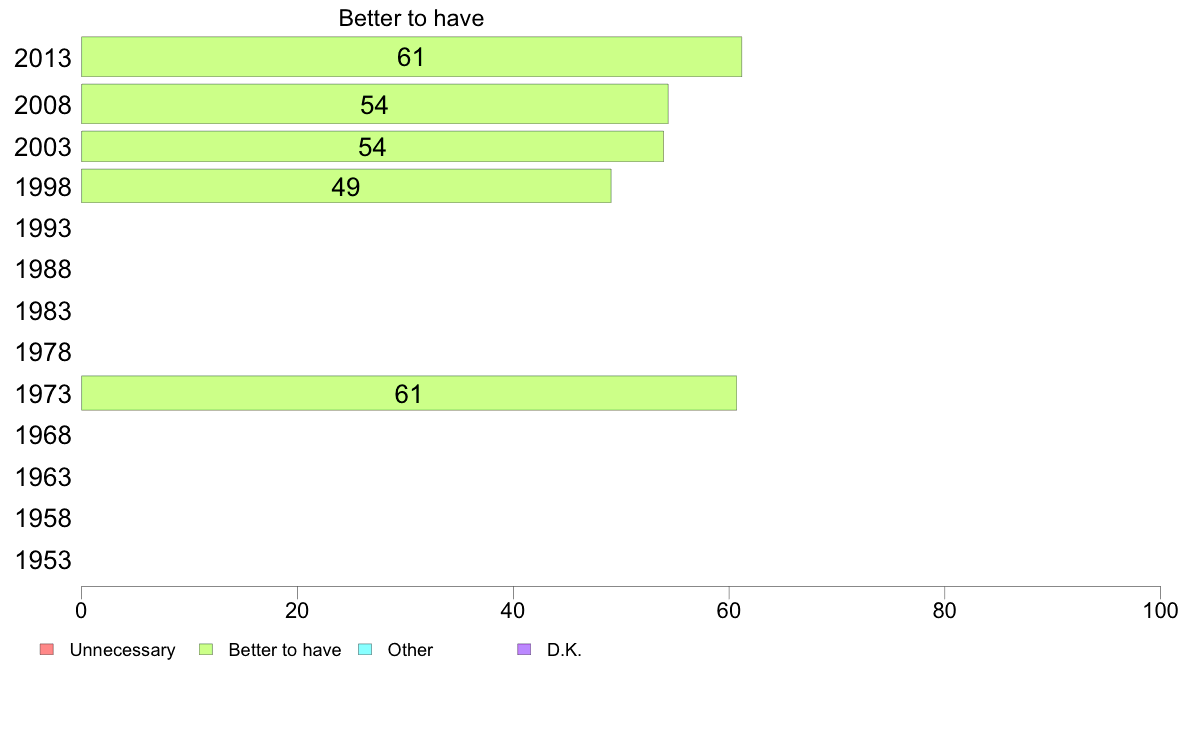Image resolution: width=1188 pixels, height=736 pixels.
Task: Select the 2008 bar showing 54
Action: 374,104
